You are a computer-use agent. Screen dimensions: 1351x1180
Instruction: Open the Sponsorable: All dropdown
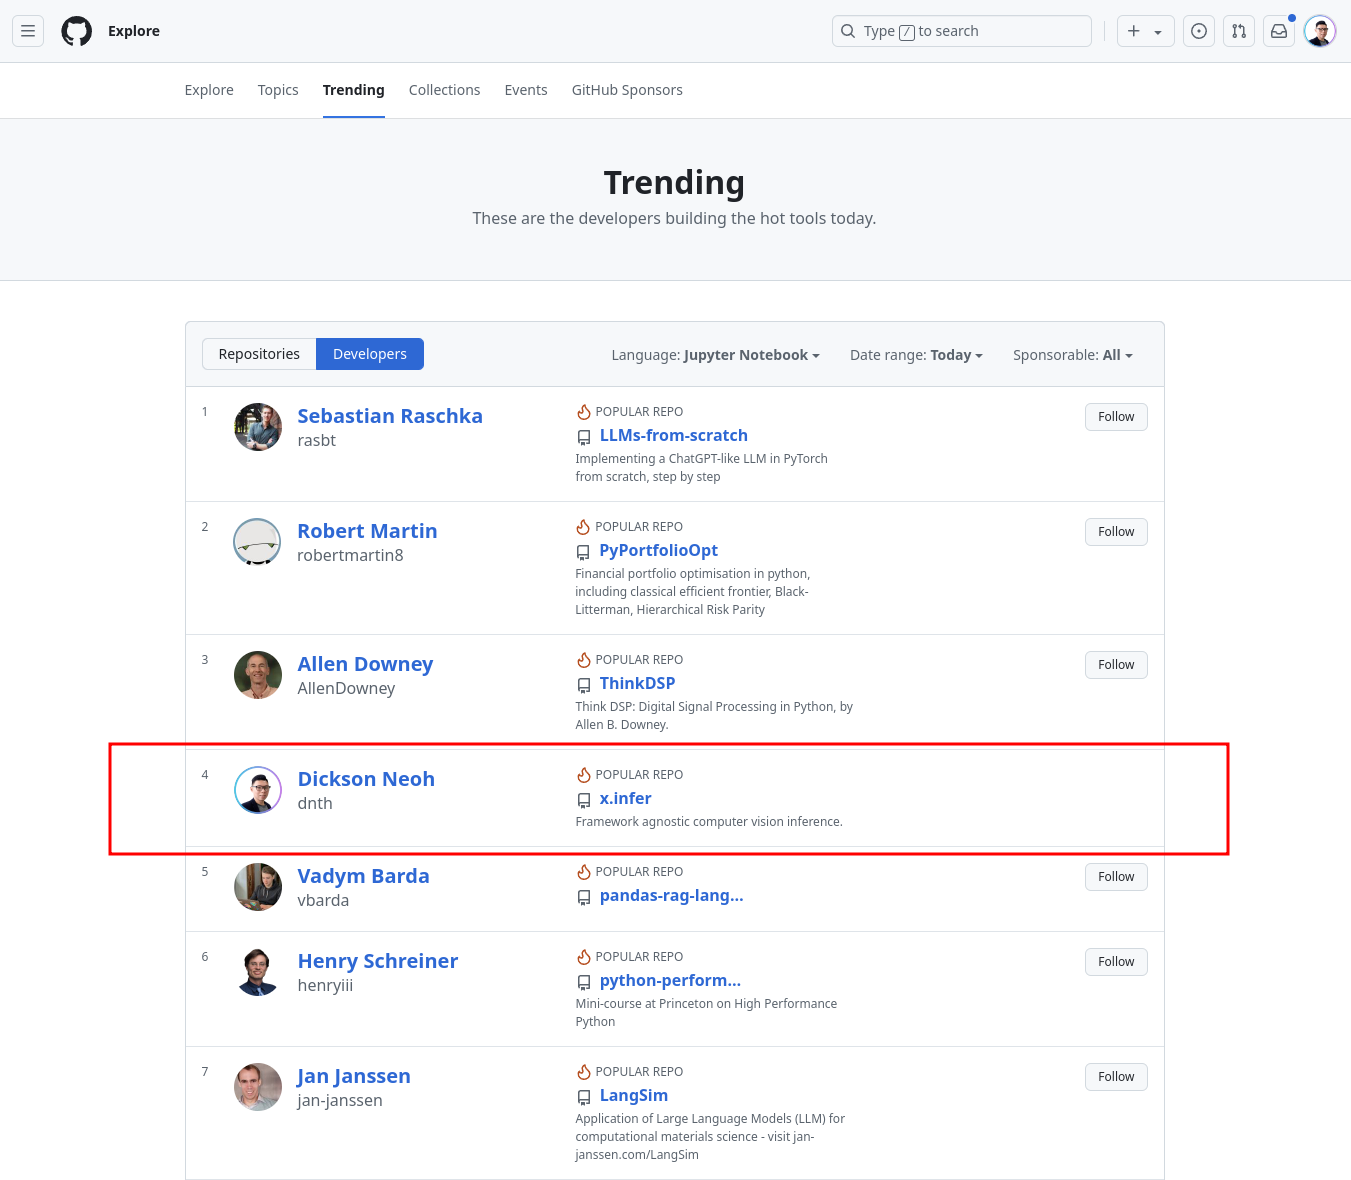pyautogui.click(x=1071, y=354)
